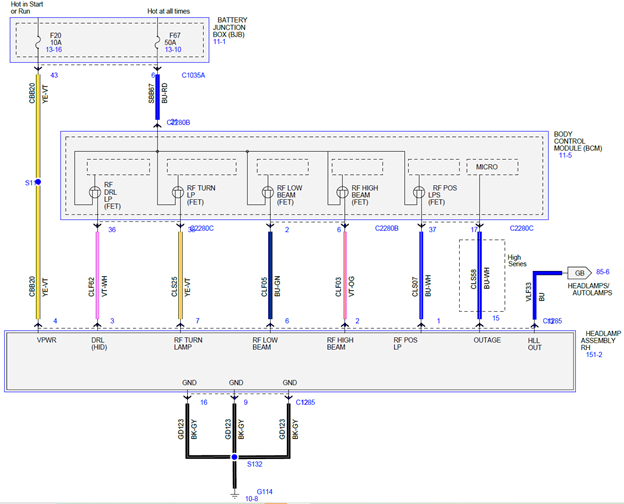Viewport: 624px width, 504px height.
Task: Click the ground symbol at G114
Action: 234,495
